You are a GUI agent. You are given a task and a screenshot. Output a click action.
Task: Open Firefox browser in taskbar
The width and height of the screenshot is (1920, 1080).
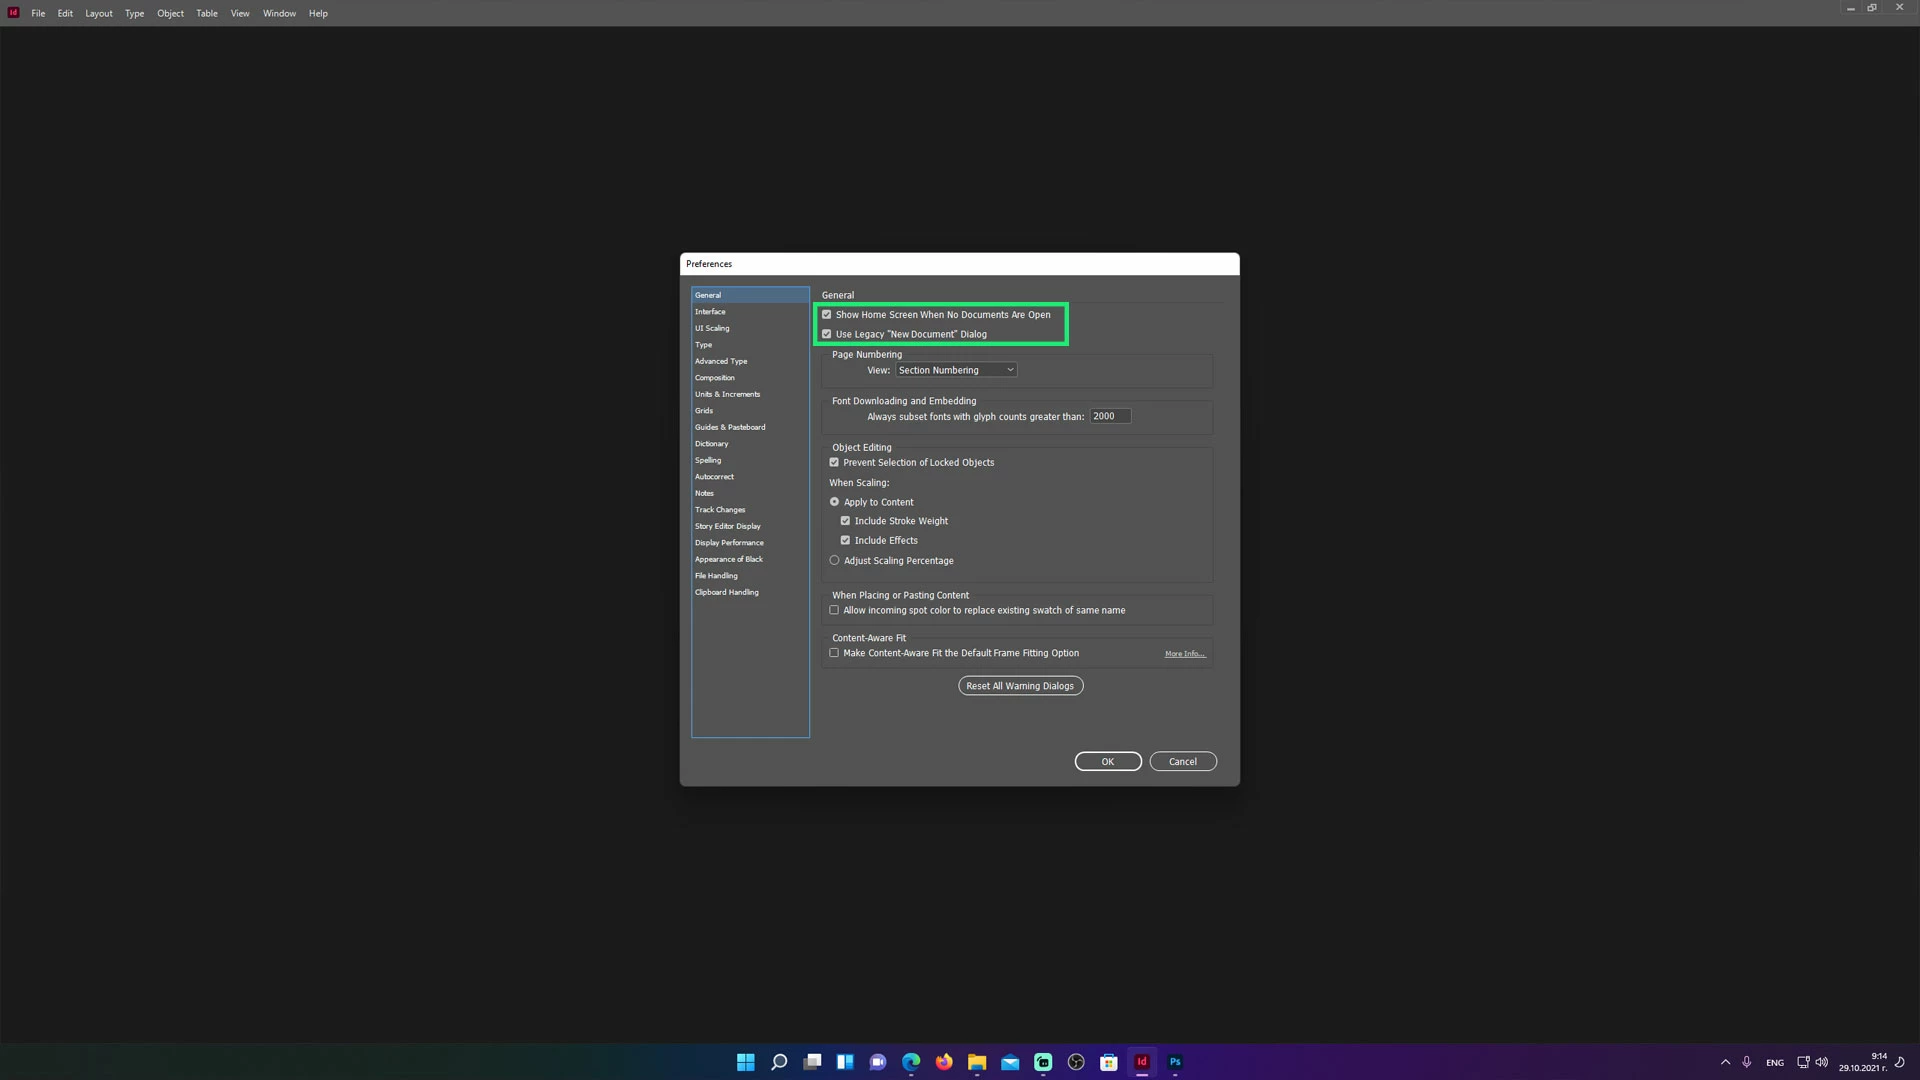[x=944, y=1062]
